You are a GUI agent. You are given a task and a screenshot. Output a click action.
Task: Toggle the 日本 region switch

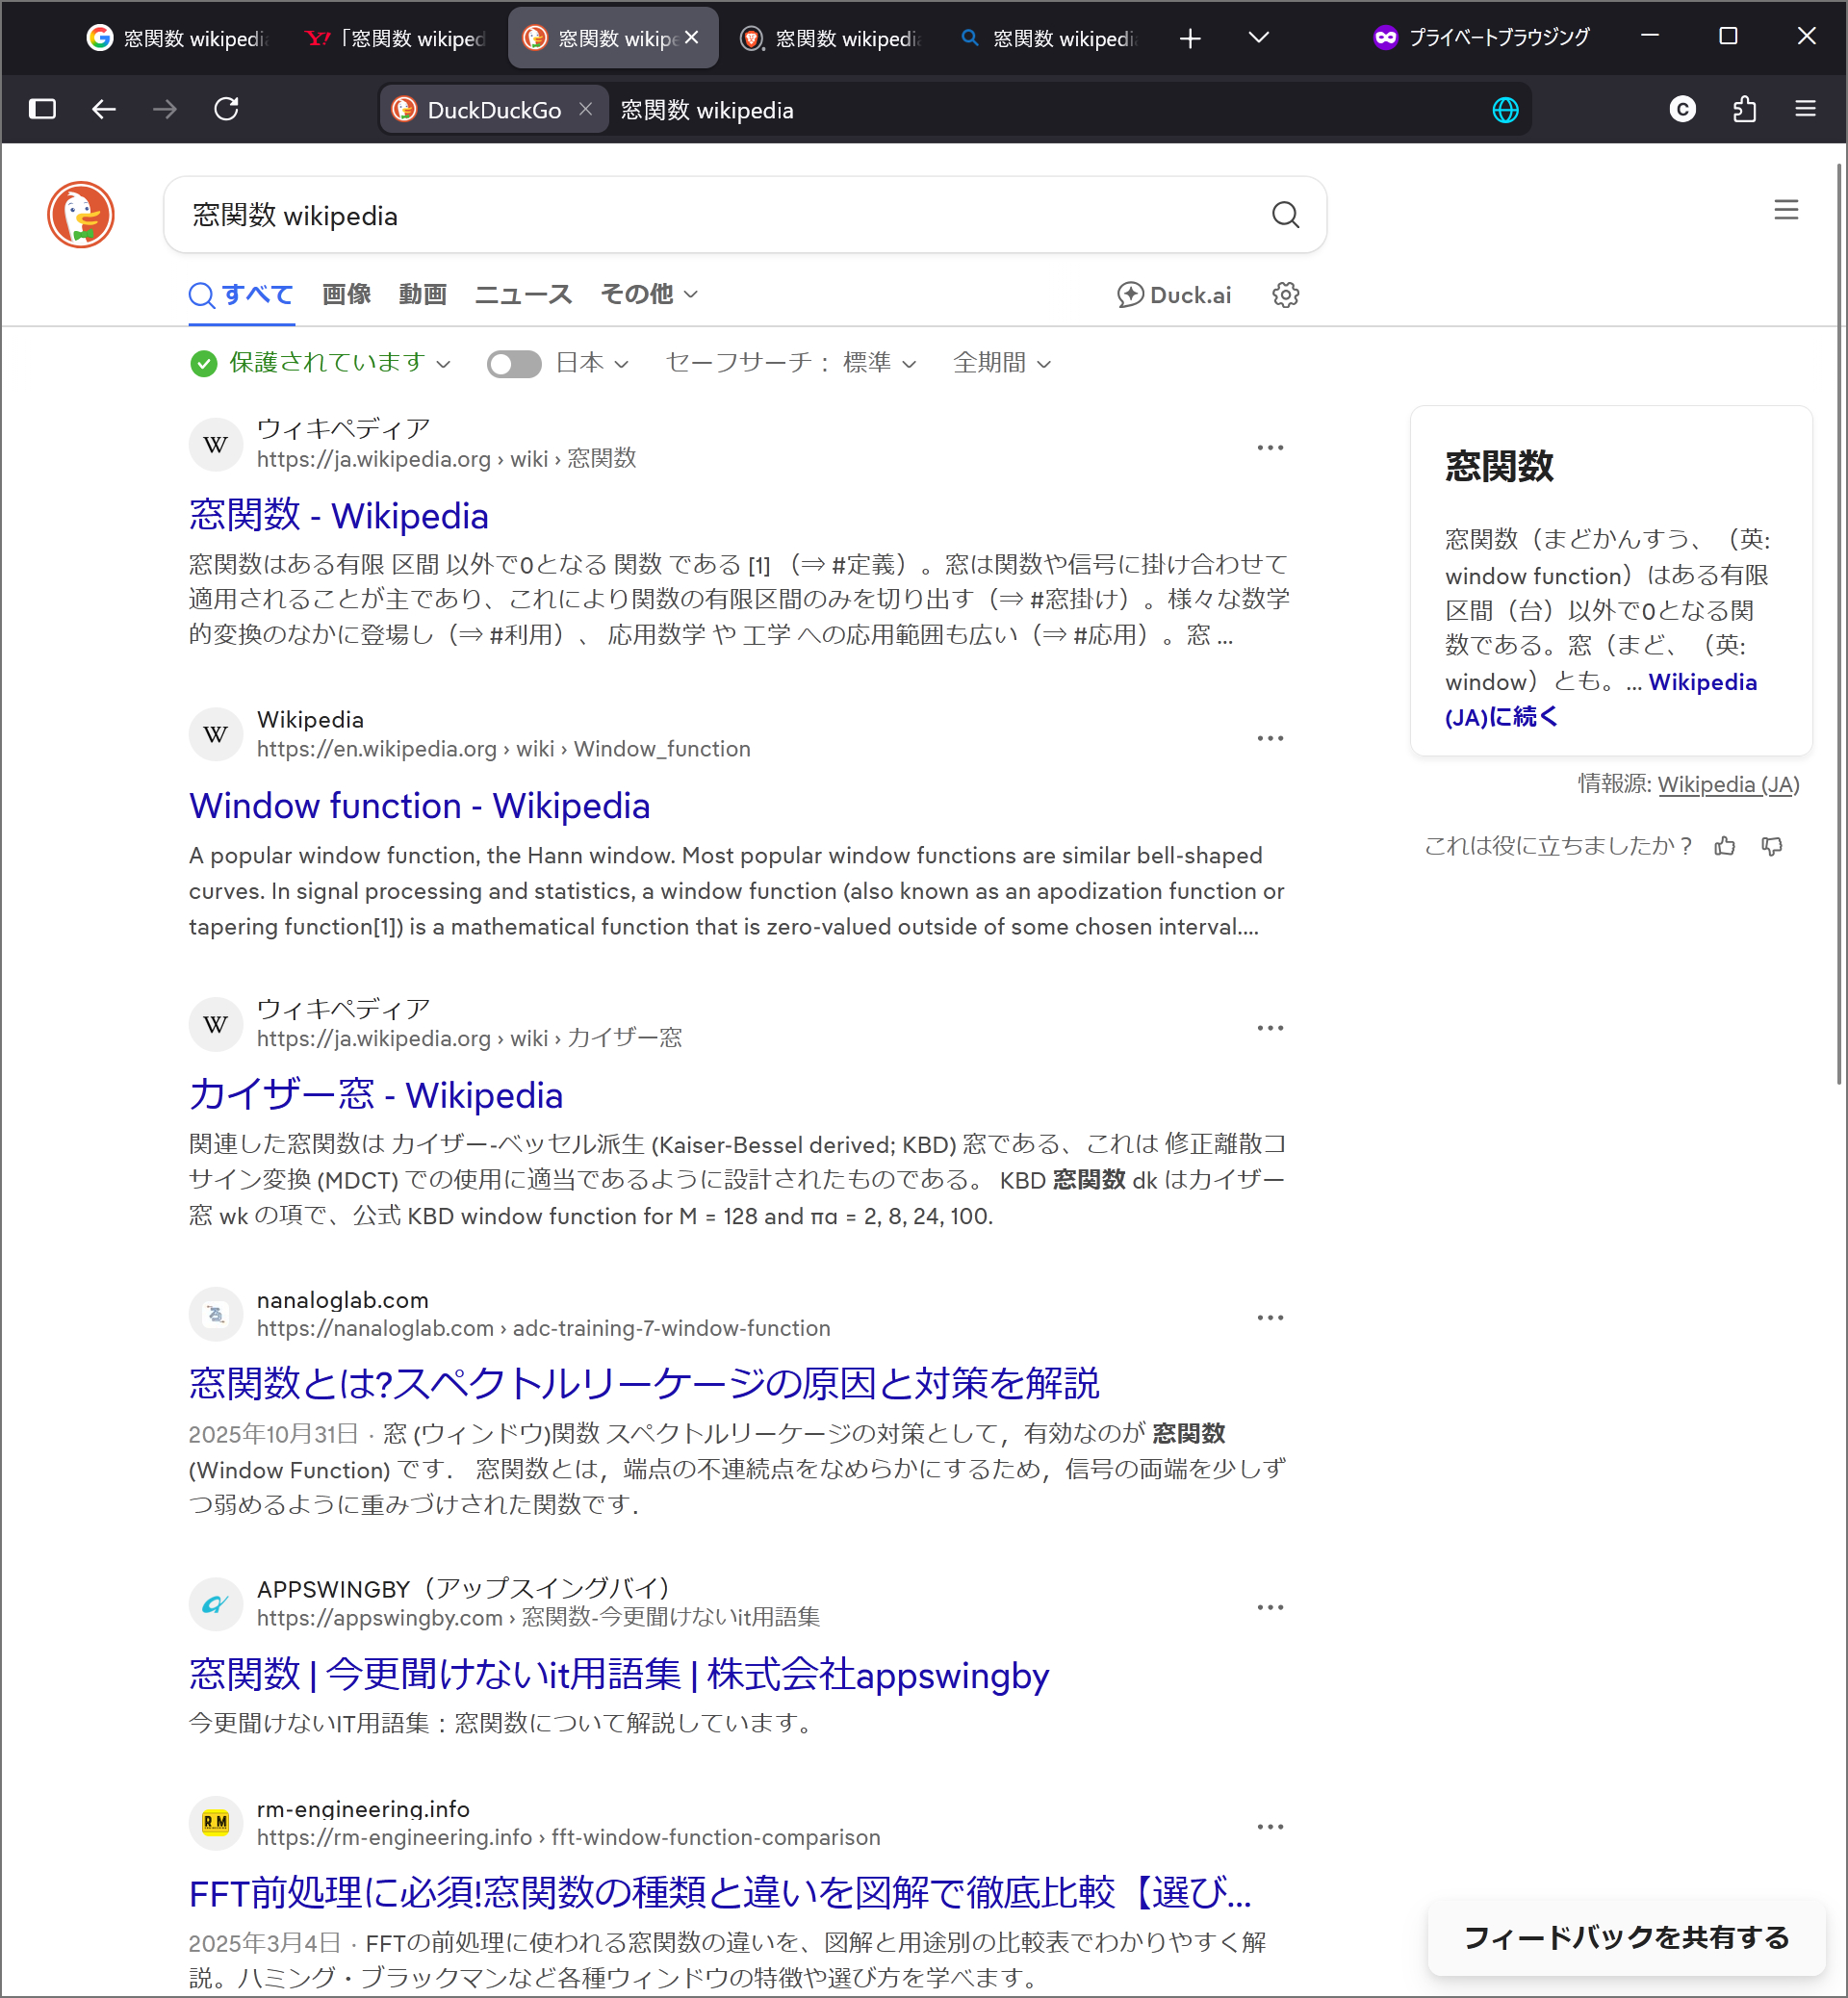click(514, 363)
